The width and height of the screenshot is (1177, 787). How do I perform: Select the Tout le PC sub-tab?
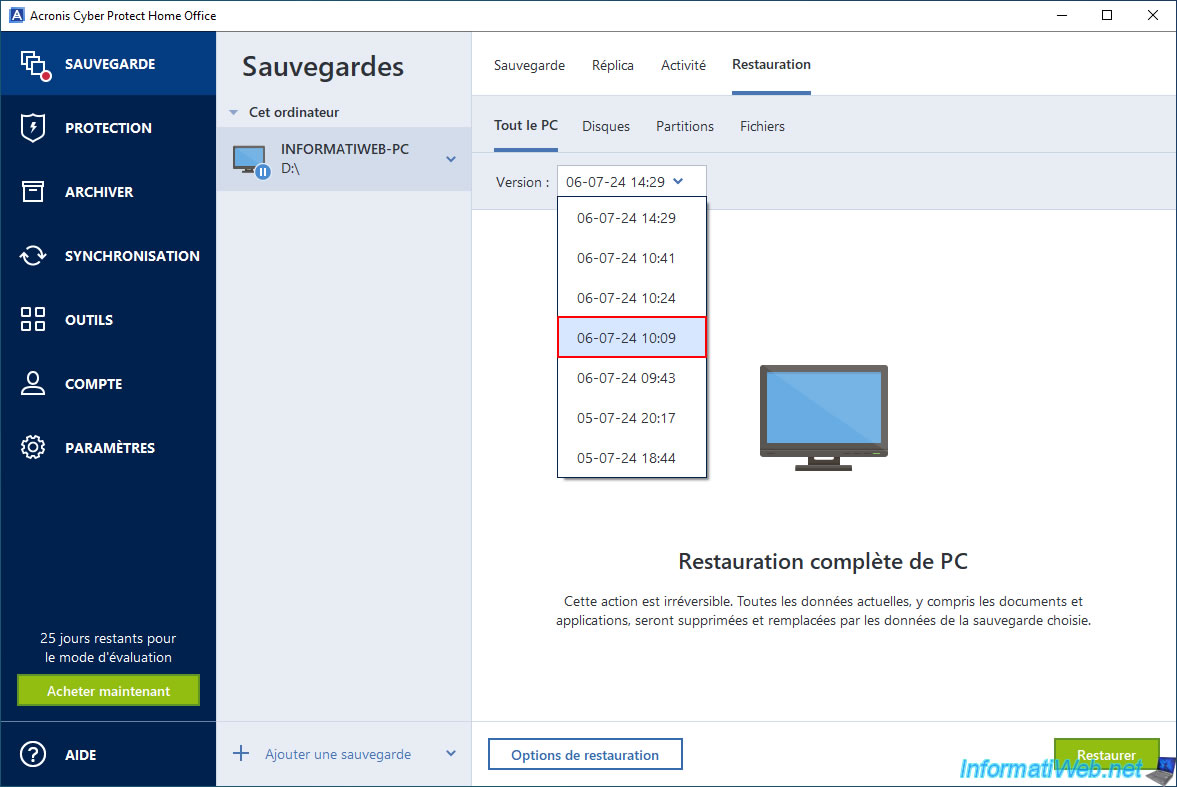pos(525,125)
